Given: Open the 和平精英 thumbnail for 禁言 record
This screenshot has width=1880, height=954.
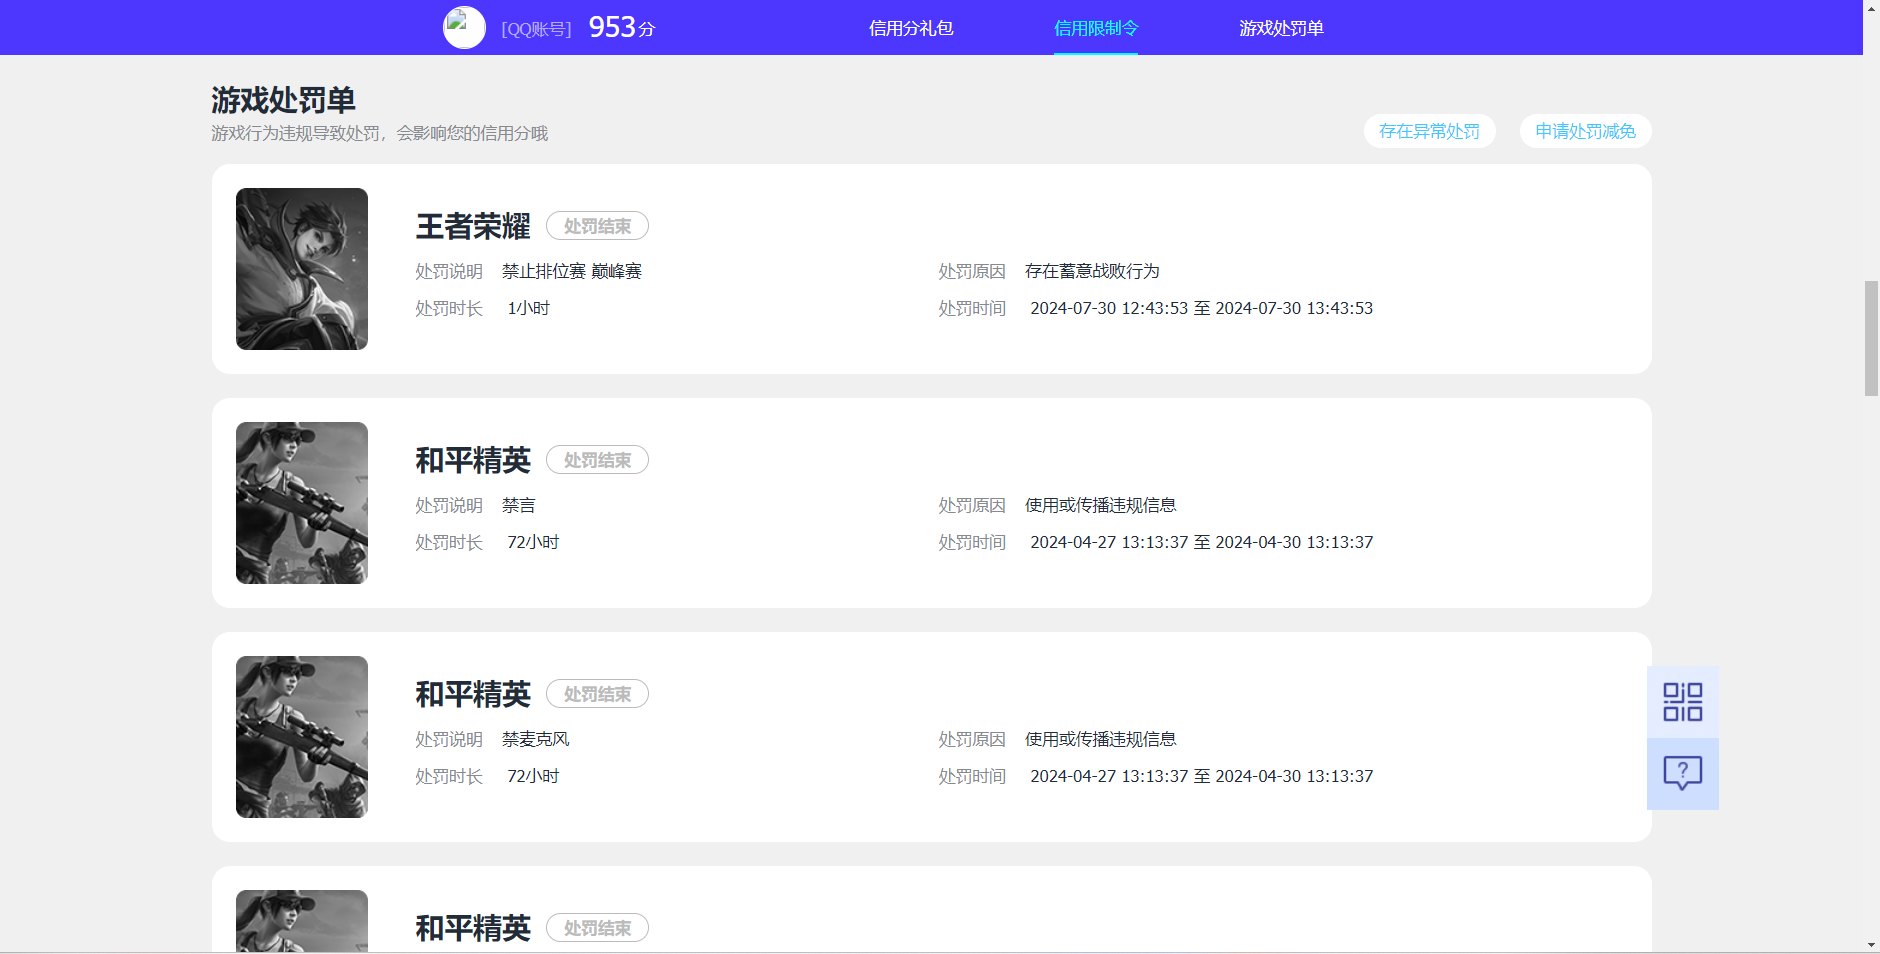Looking at the screenshot, I should click(x=302, y=503).
